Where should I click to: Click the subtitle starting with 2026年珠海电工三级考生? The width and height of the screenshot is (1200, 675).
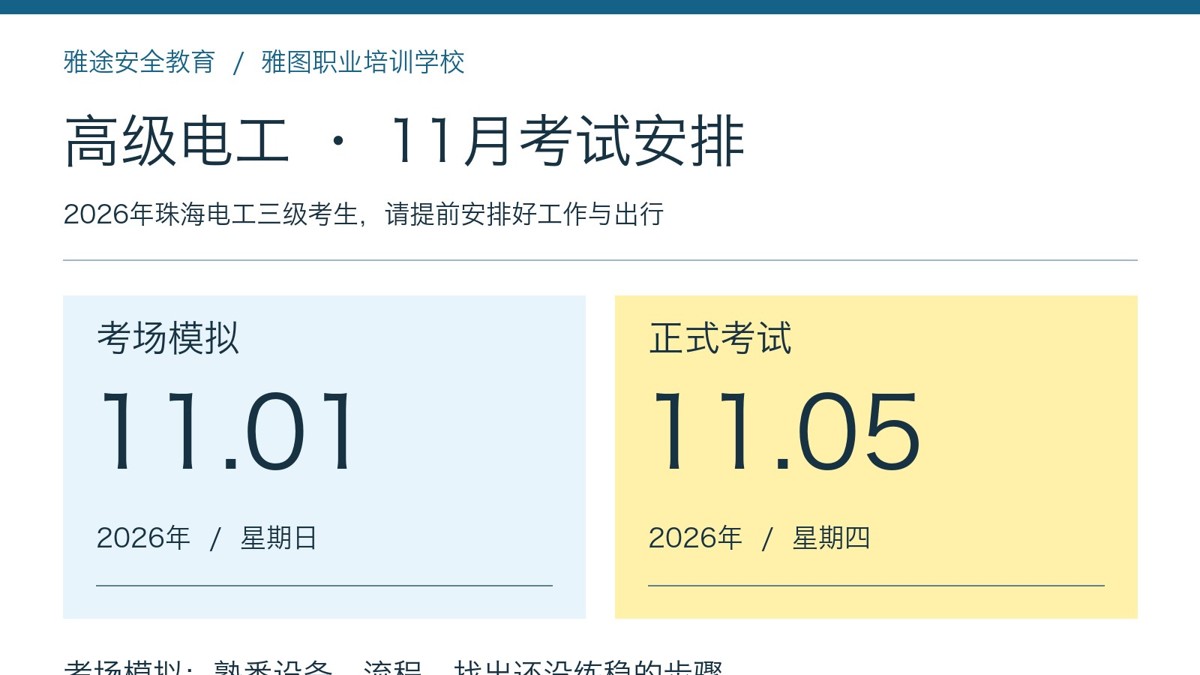pyautogui.click(x=363, y=214)
